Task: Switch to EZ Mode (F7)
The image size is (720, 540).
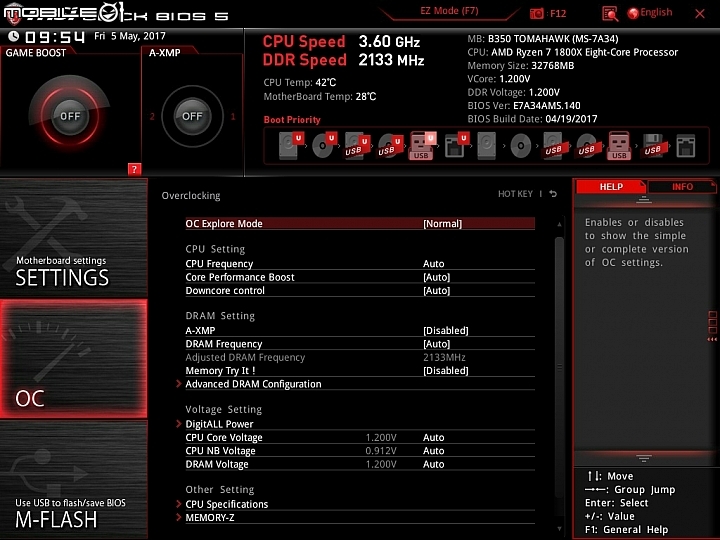Action: (x=449, y=11)
